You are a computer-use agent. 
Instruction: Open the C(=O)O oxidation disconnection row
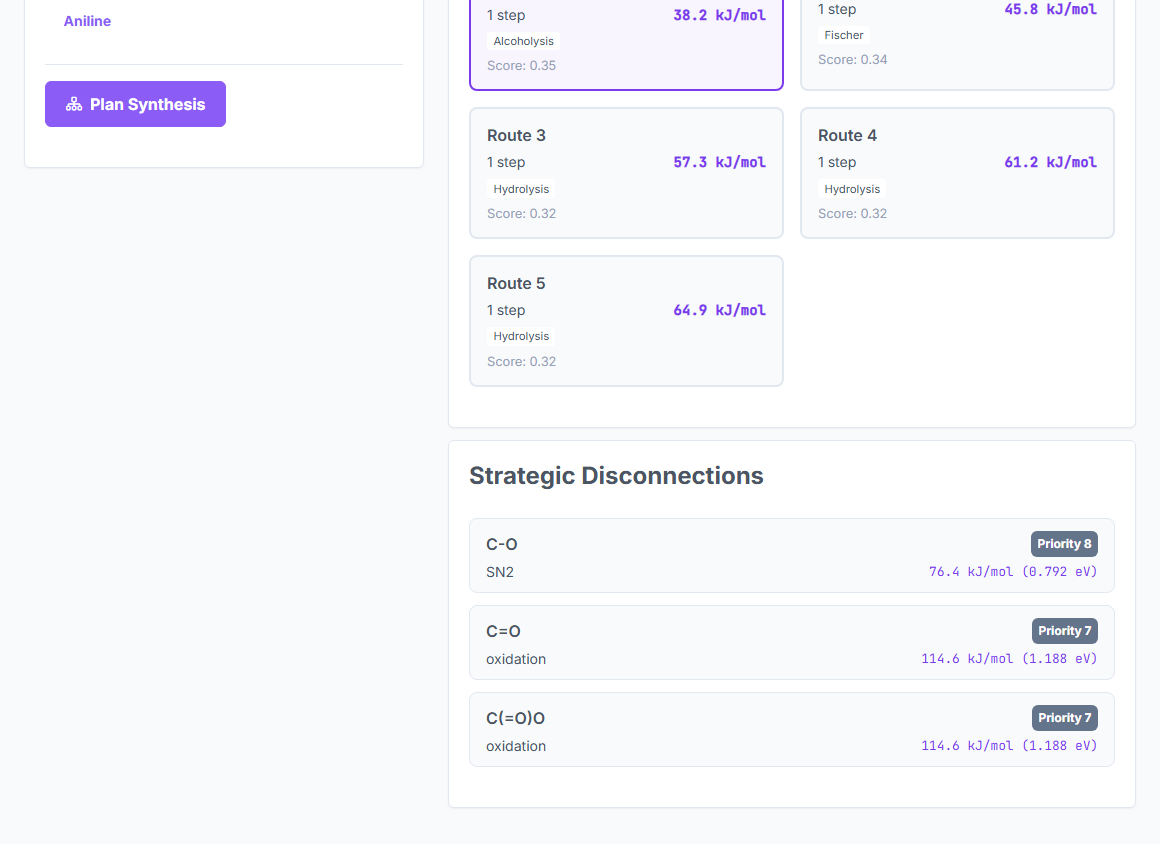click(x=792, y=729)
